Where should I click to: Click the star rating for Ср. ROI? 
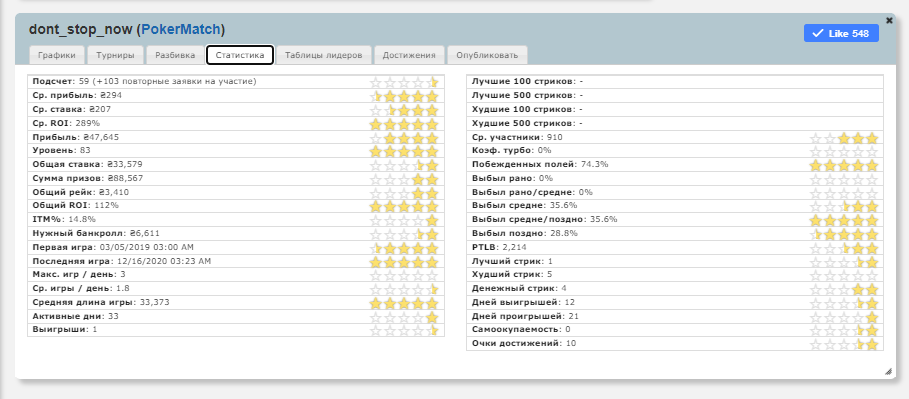[404, 124]
